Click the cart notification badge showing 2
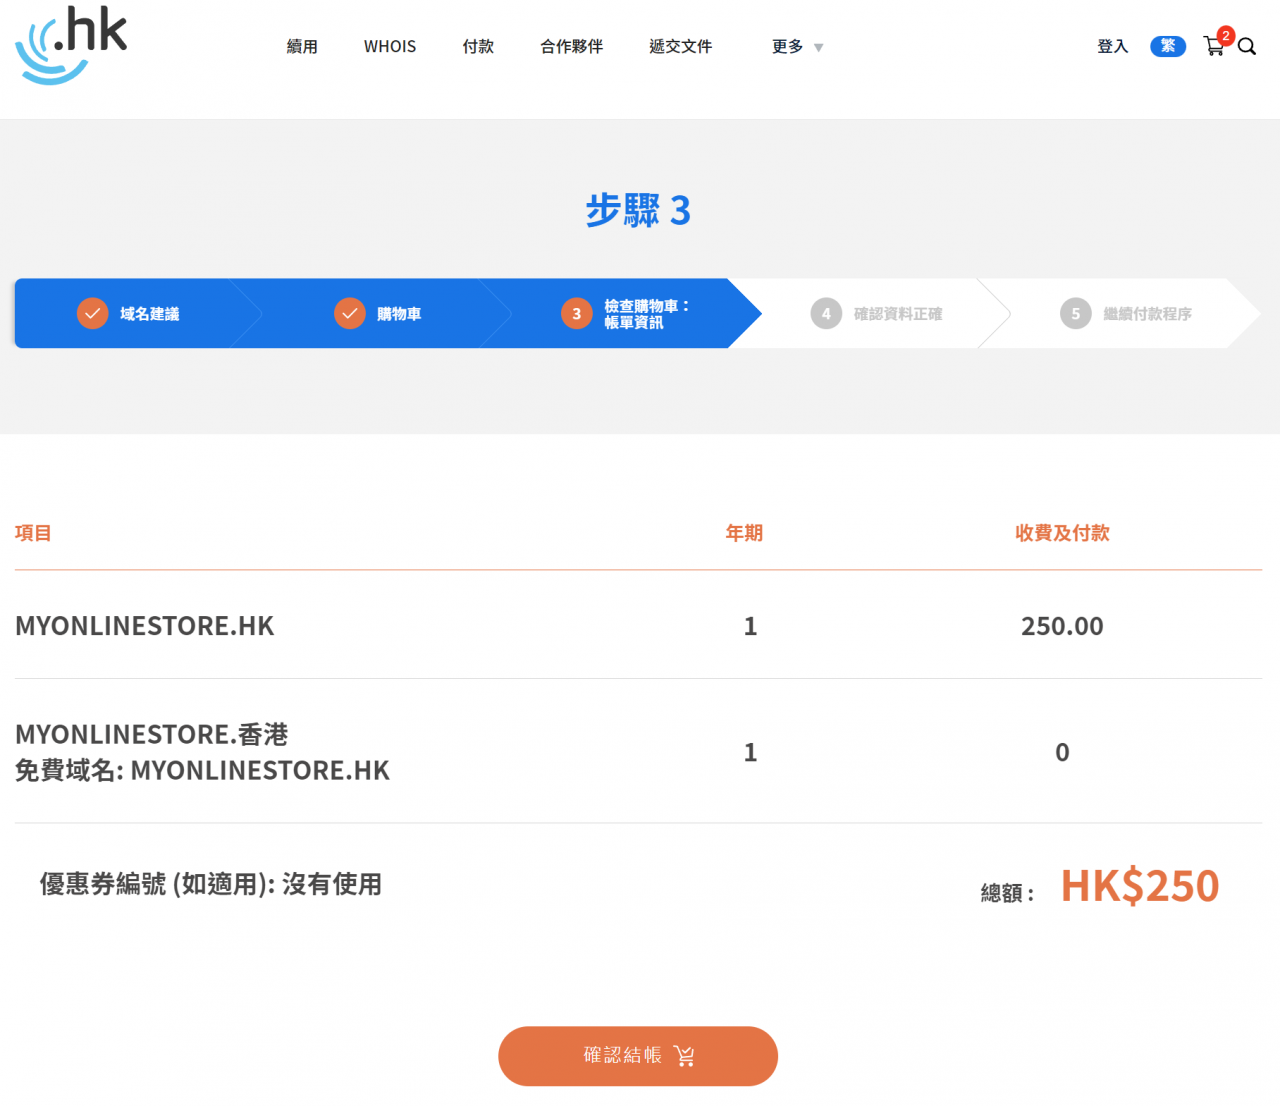This screenshot has height=1106, width=1280. [1225, 35]
